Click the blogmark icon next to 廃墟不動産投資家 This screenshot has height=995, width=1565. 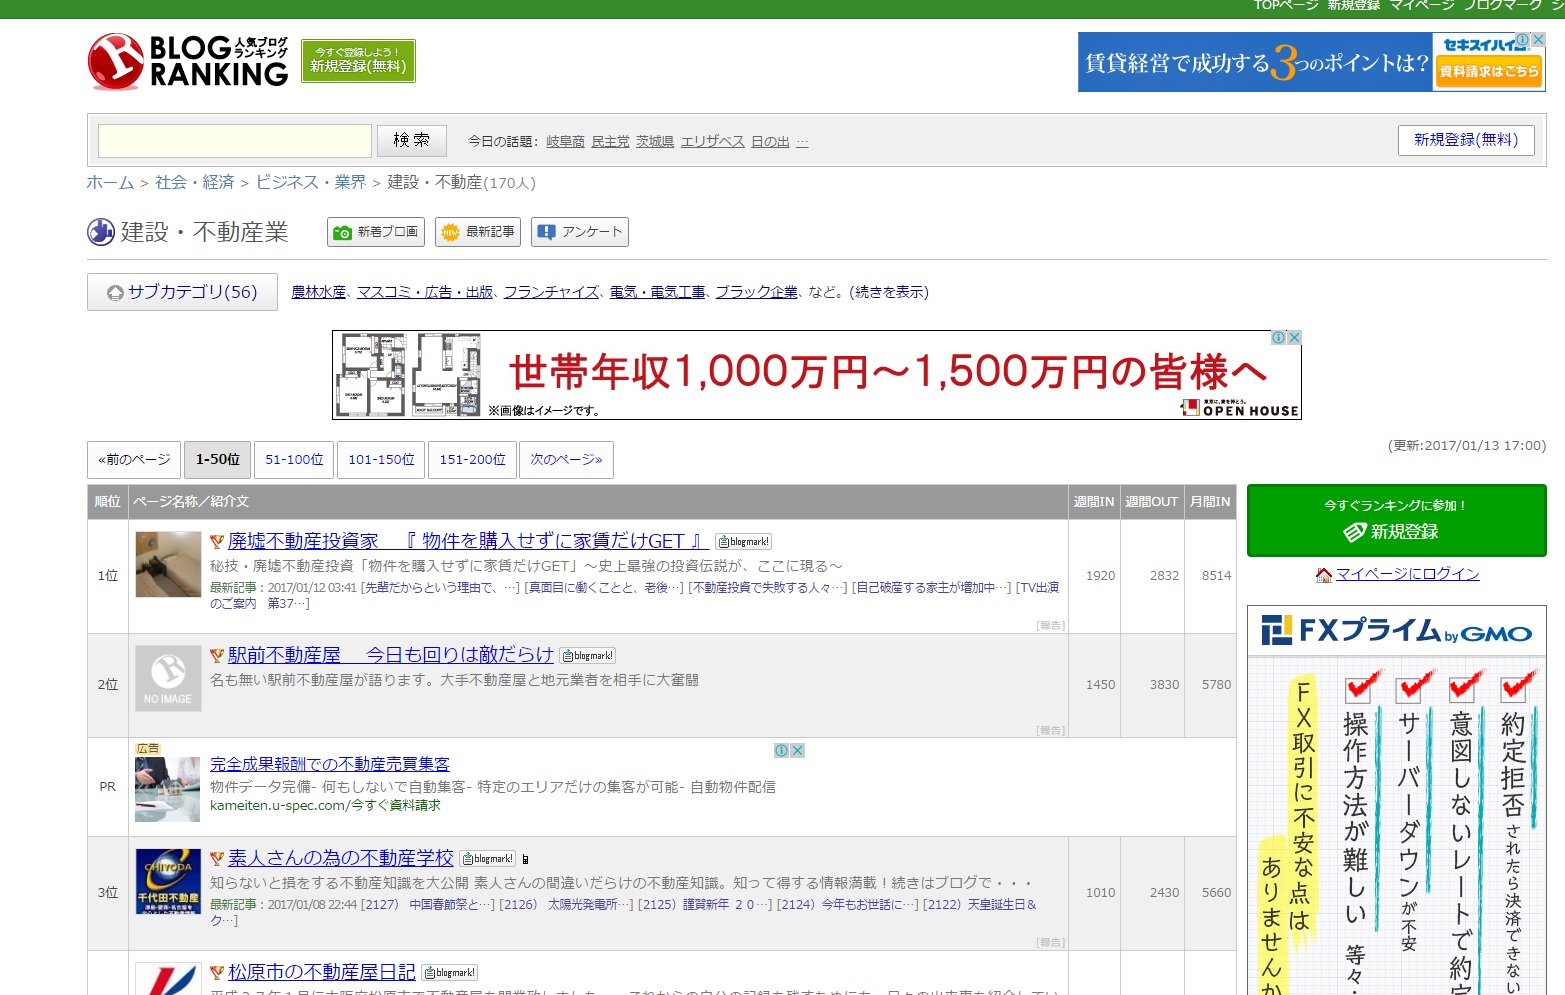pos(744,541)
